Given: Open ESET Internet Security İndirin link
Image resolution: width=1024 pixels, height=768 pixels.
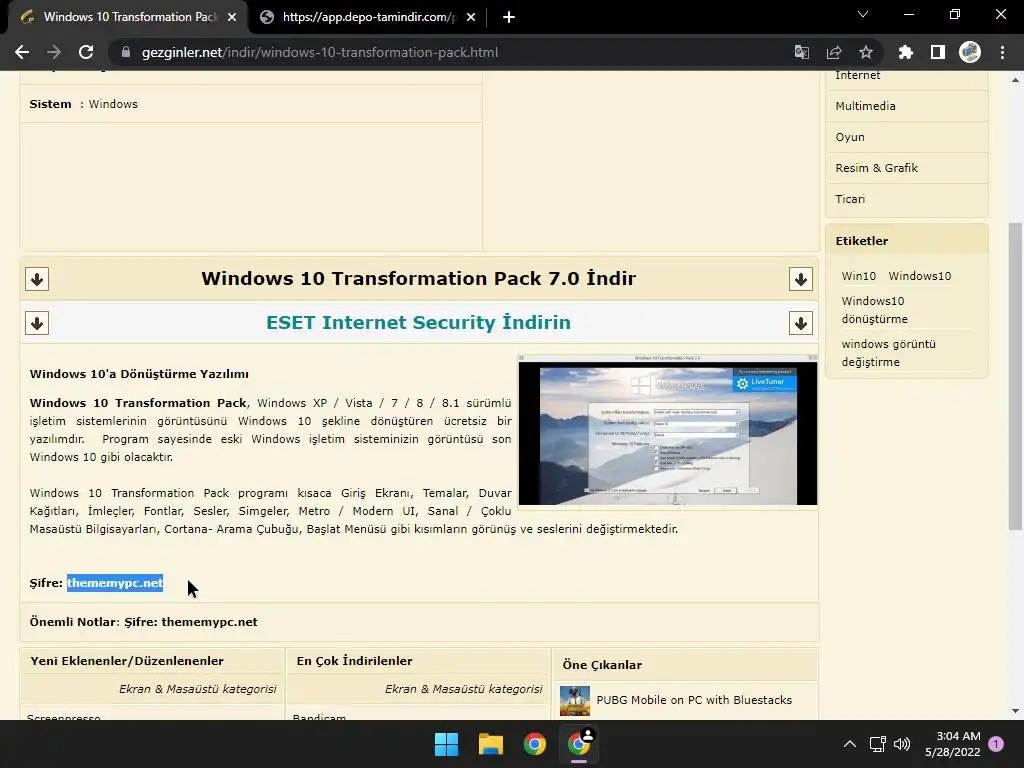Looking at the screenshot, I should pos(419,323).
